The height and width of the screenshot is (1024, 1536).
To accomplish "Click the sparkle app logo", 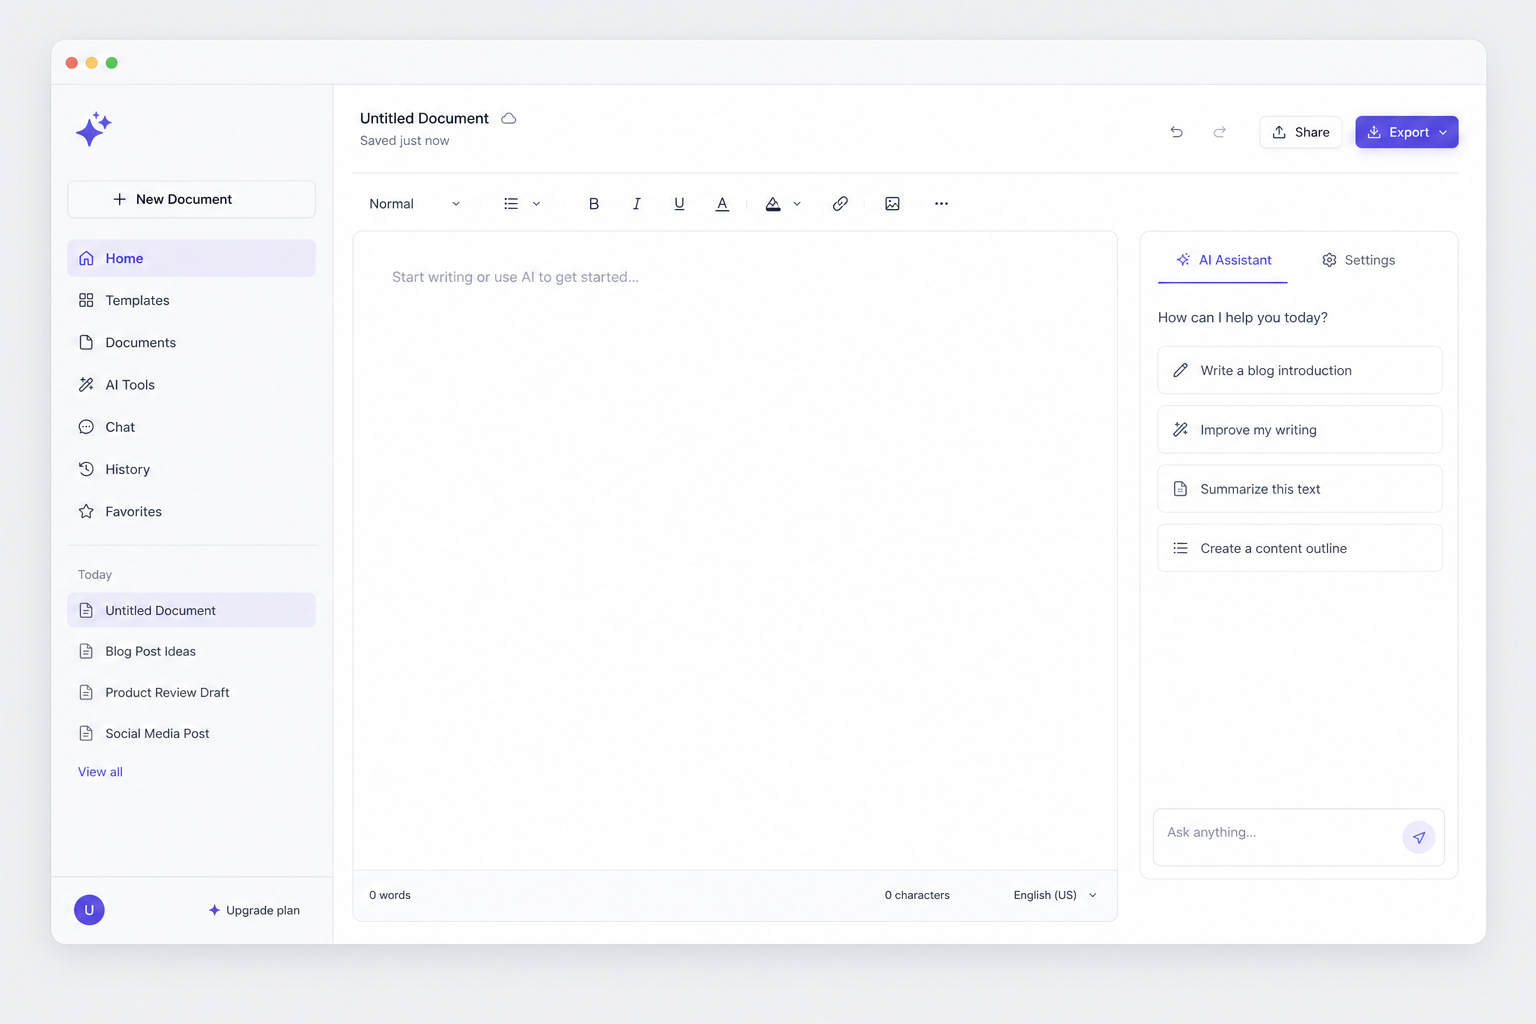I will click(x=93, y=129).
